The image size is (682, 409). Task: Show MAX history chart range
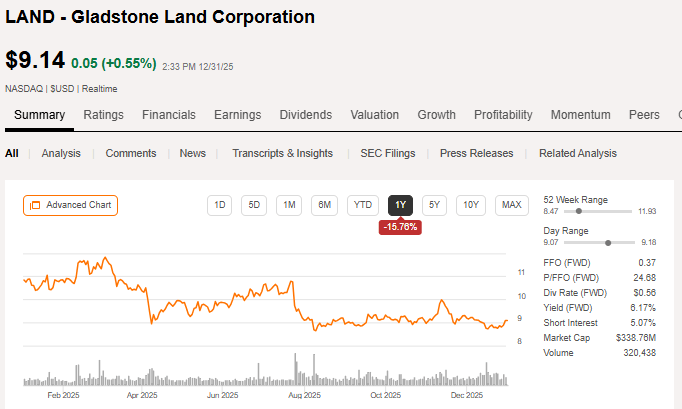(x=511, y=205)
